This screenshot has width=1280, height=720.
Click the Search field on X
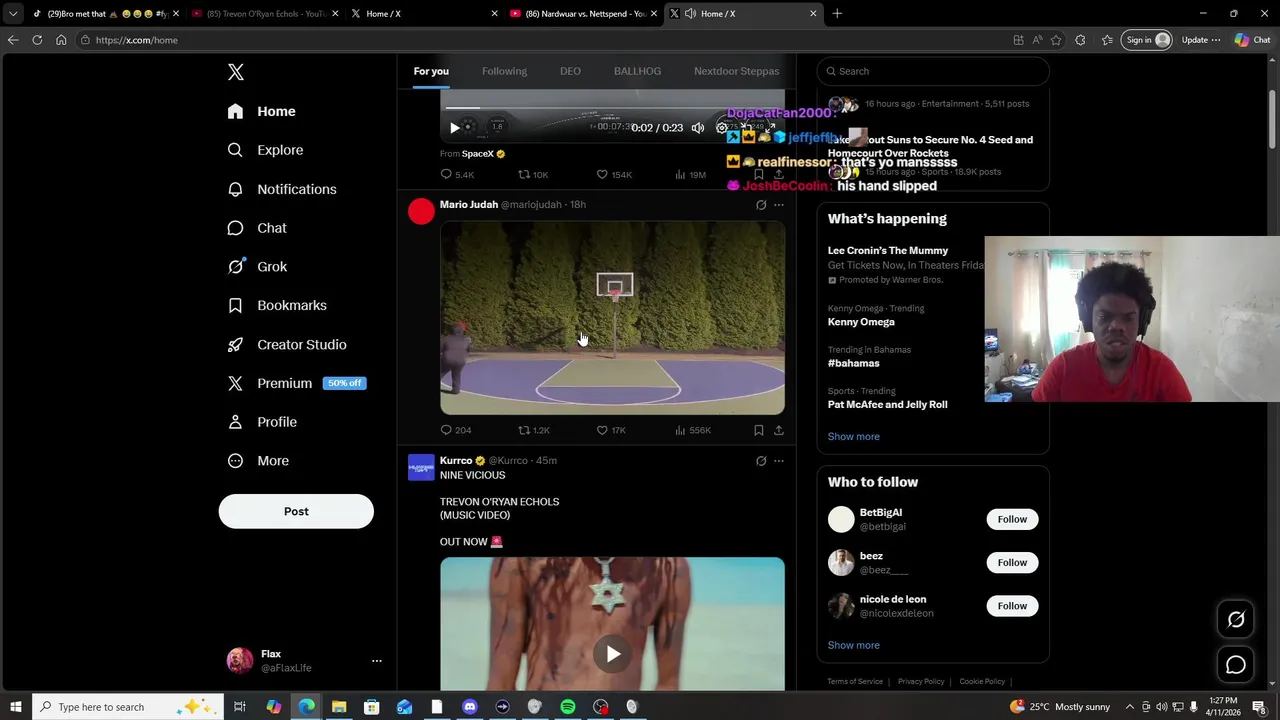click(x=933, y=71)
